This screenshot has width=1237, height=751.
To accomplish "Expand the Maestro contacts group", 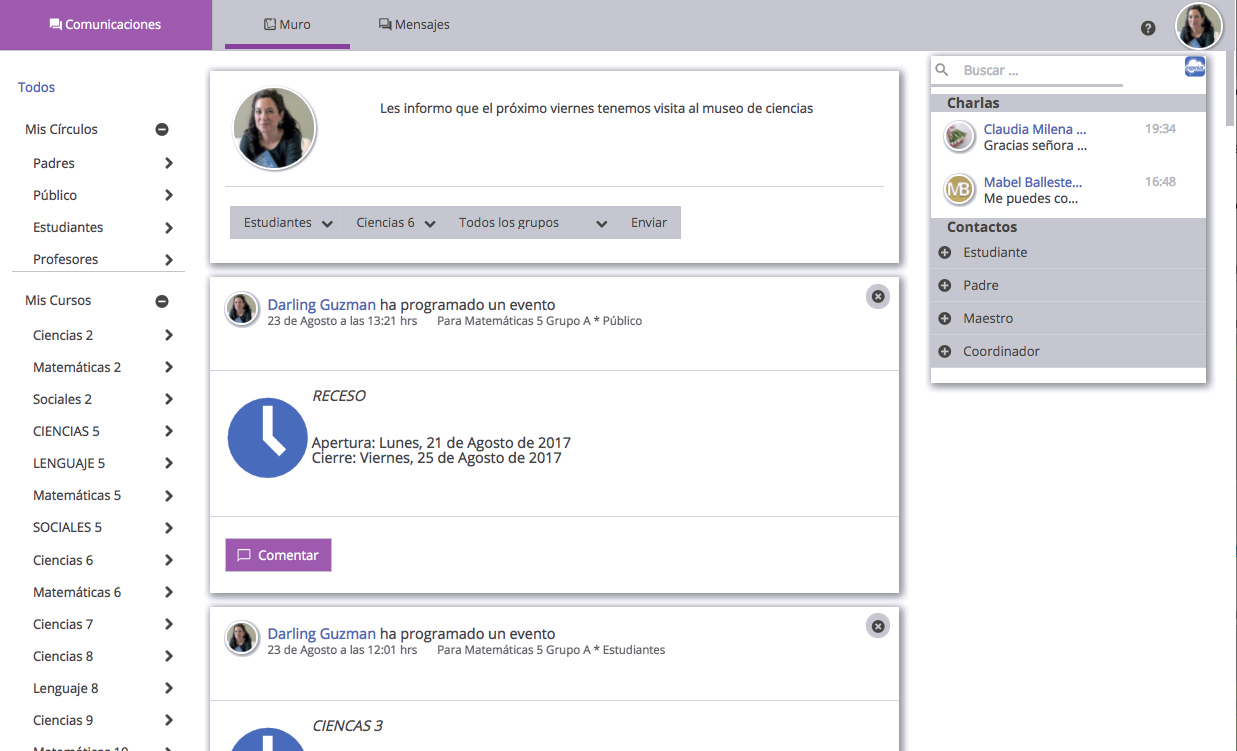I will [x=945, y=319].
